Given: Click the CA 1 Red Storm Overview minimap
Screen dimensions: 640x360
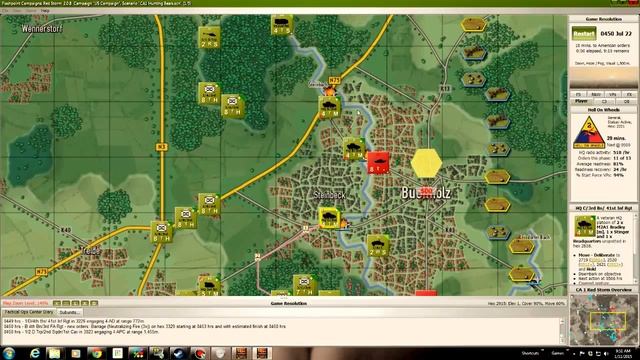Looking at the screenshot, I should click(603, 321).
